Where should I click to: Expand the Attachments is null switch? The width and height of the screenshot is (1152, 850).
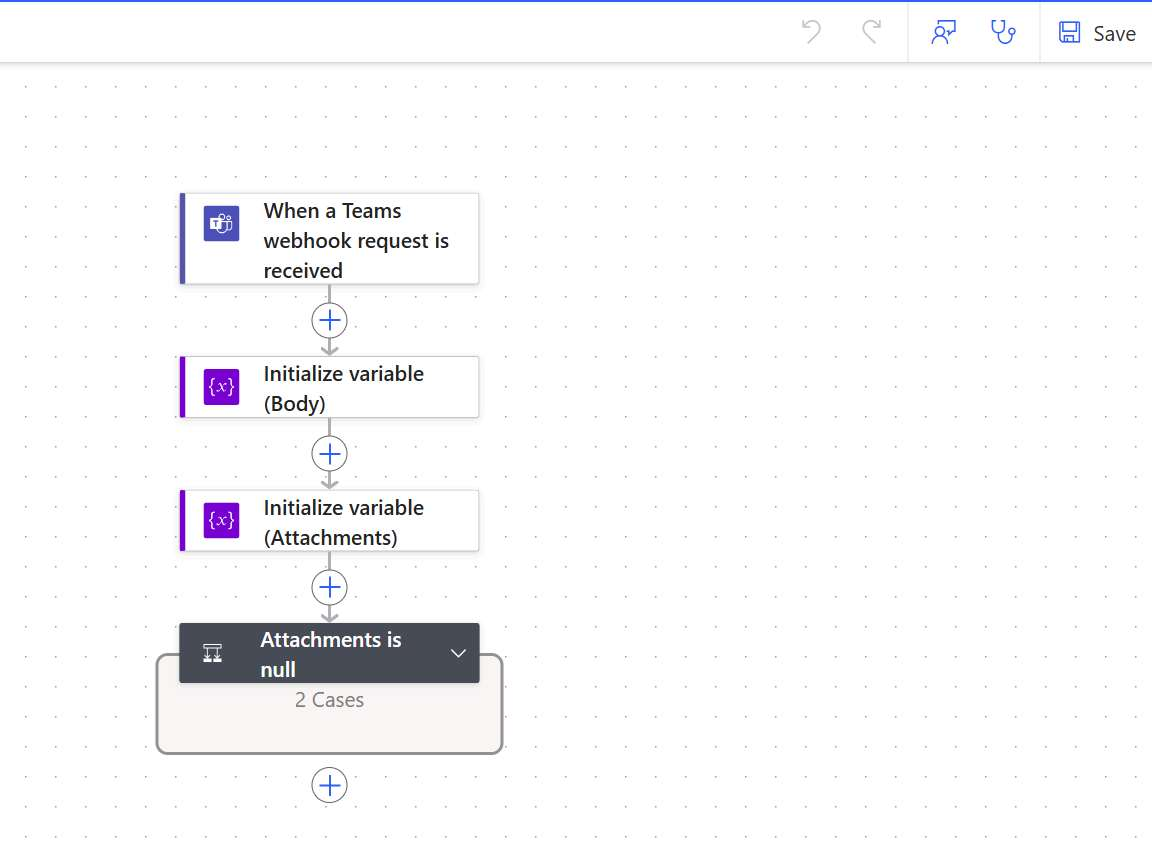click(458, 653)
